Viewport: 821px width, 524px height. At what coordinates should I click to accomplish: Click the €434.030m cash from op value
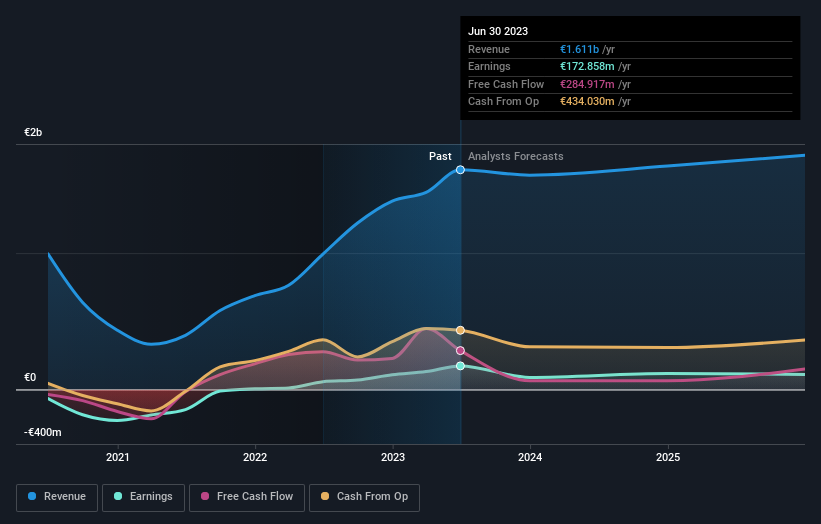(587, 102)
